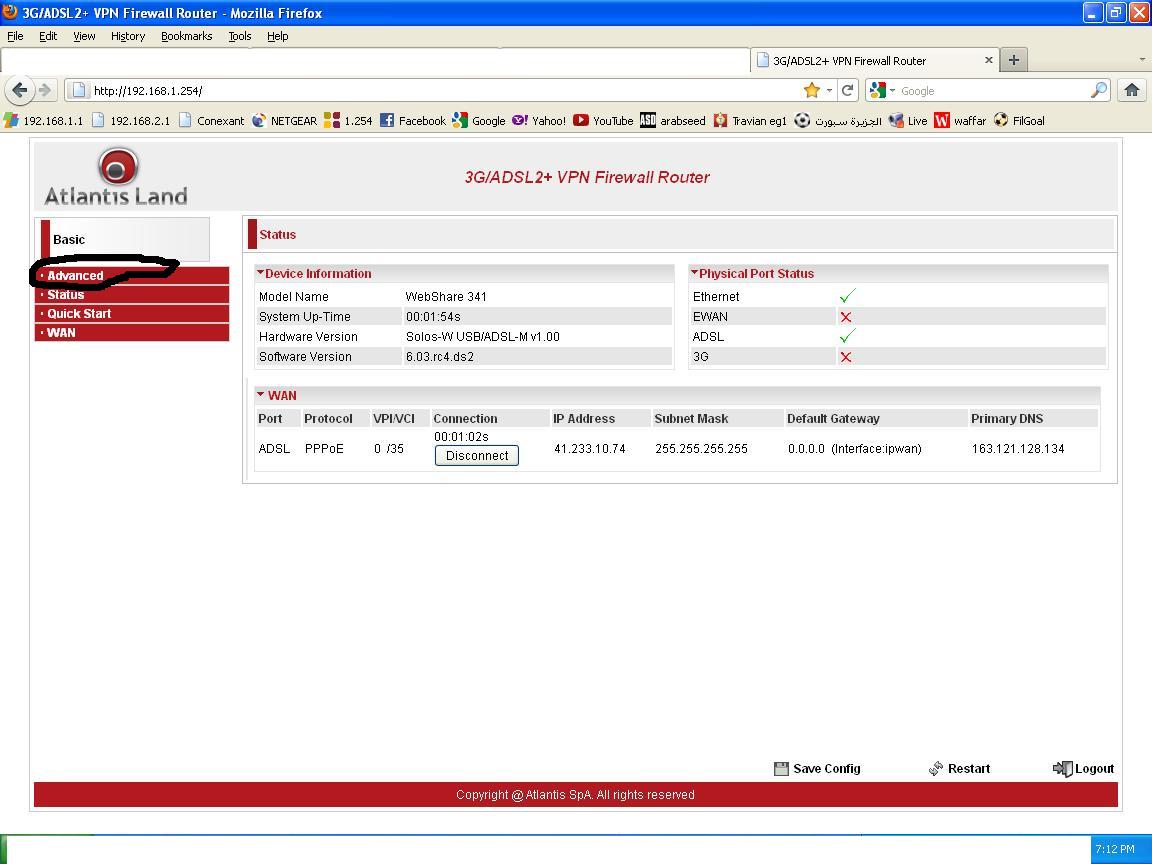Open the waffar bookmark

960,120
